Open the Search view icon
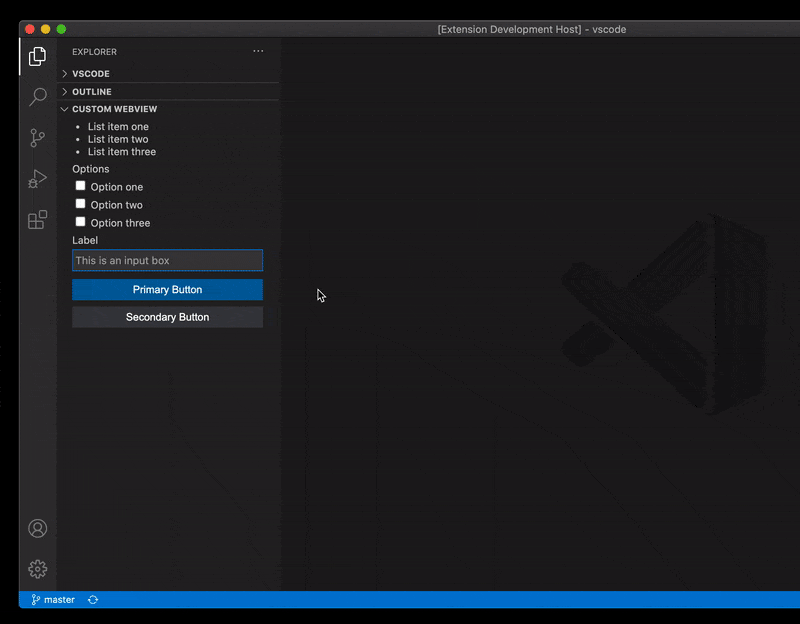Screen dimensions: 800x624 pos(37,97)
